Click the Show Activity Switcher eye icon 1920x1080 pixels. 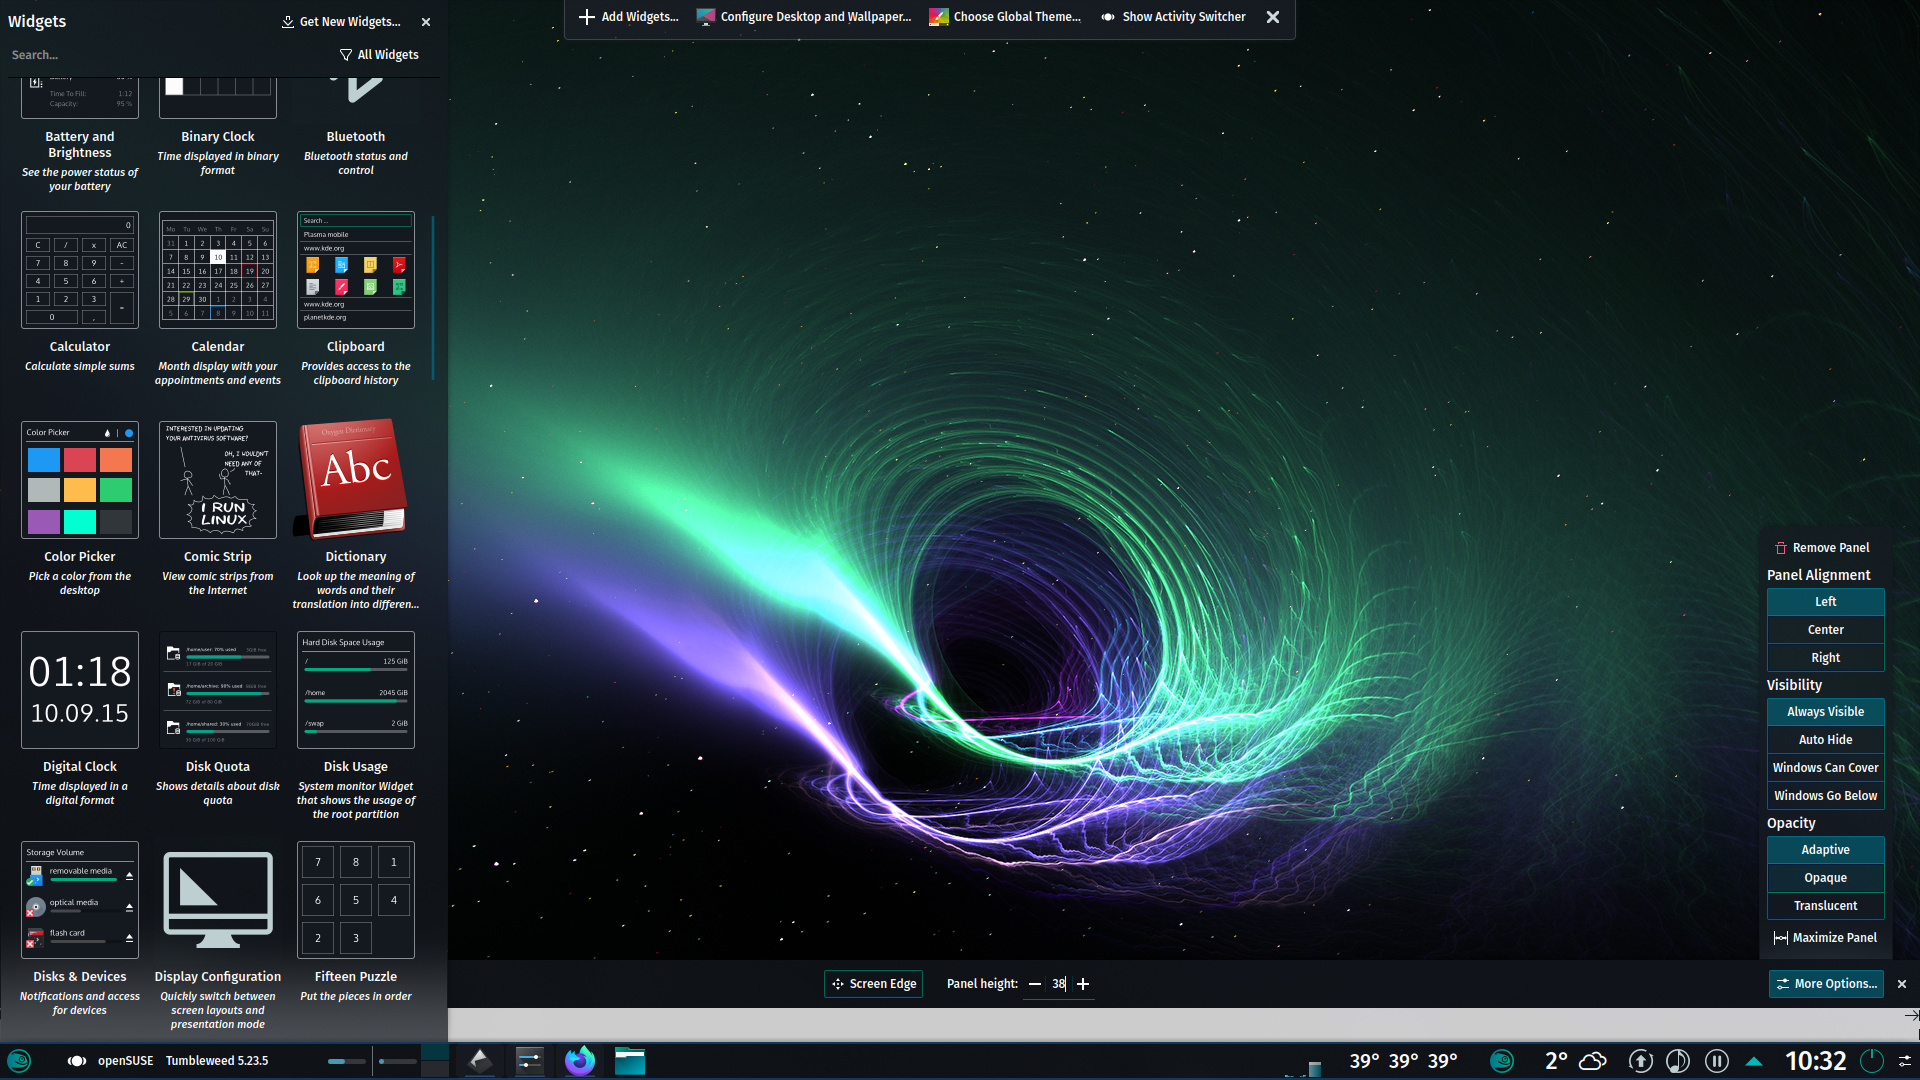coord(1108,17)
